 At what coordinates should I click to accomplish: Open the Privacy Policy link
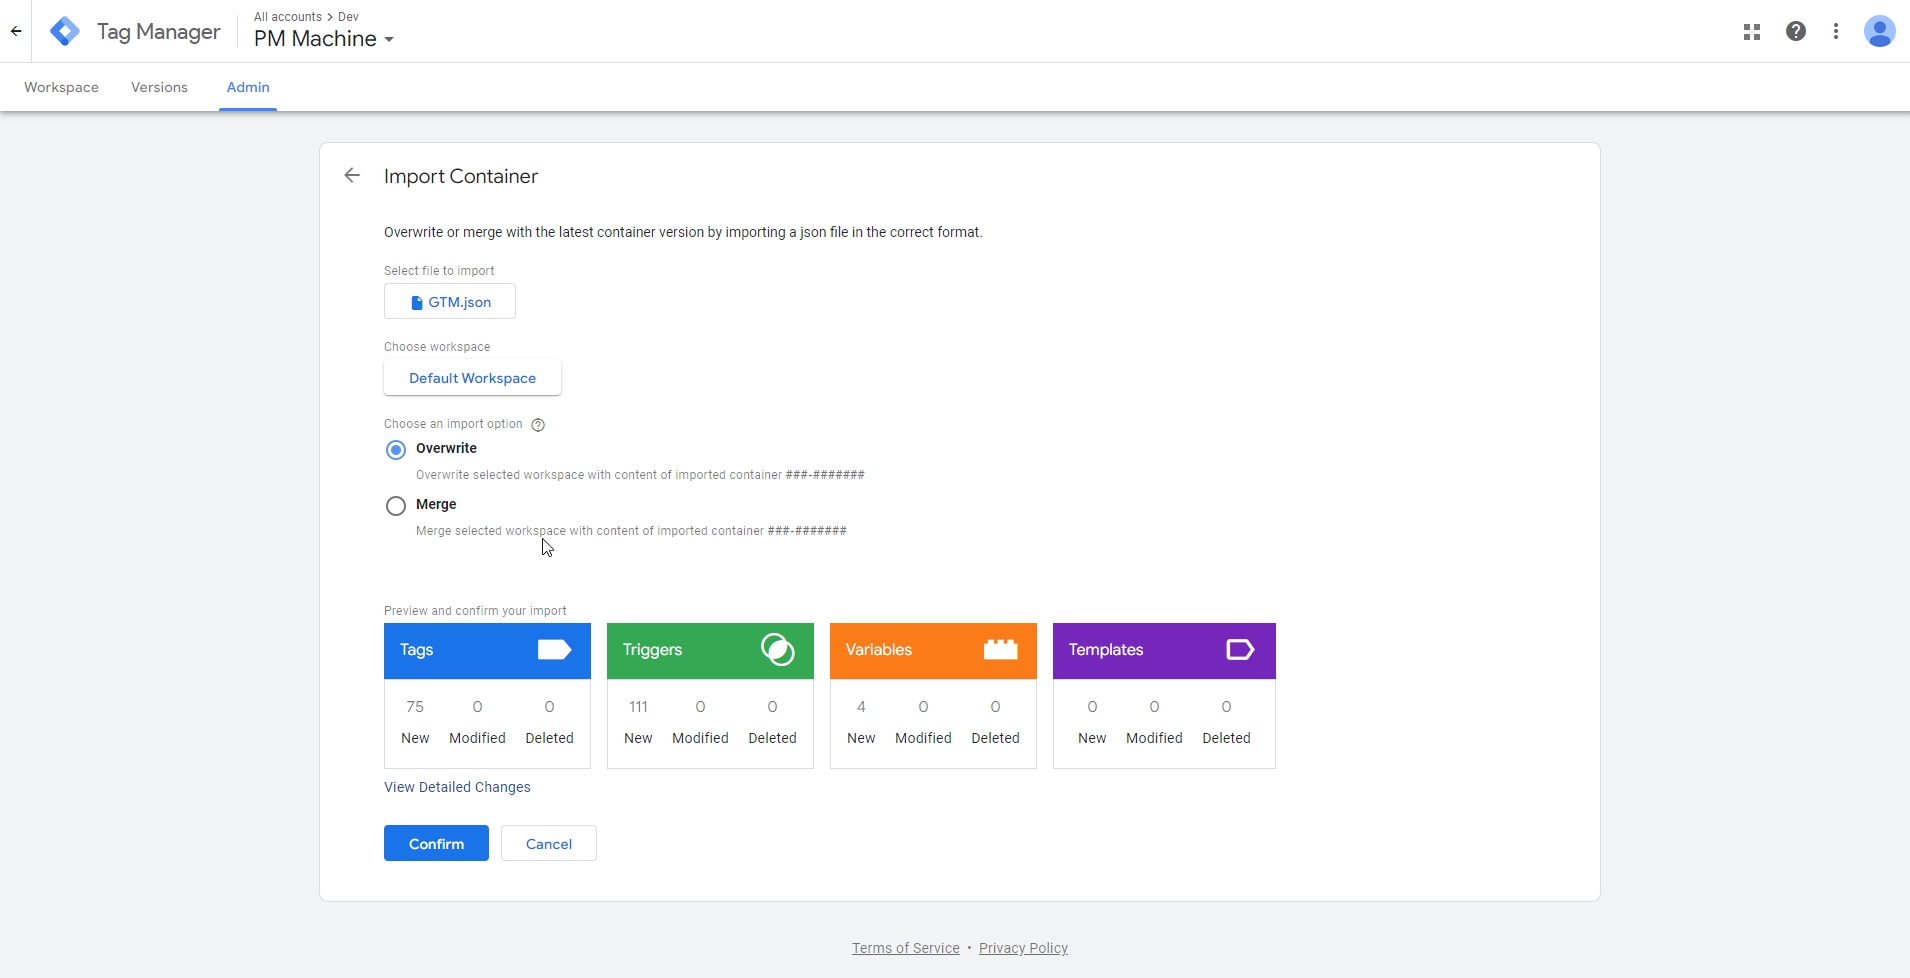point(1023,948)
